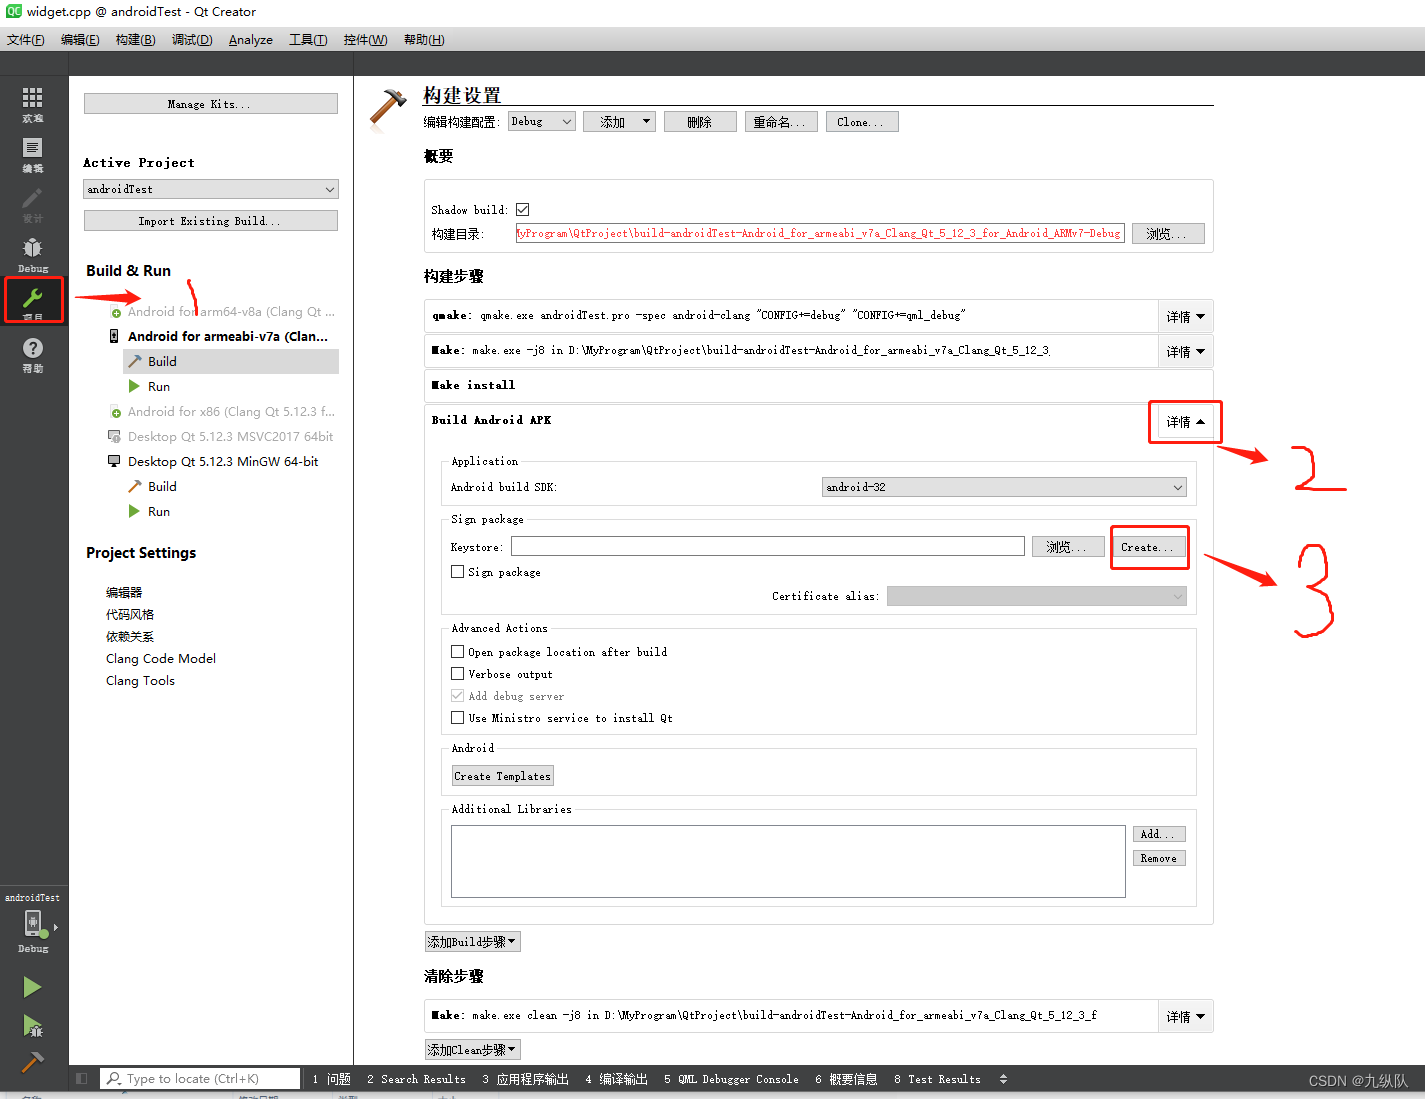Expand 详情 for the Make build step
The height and width of the screenshot is (1099, 1425).
[x=1185, y=352]
